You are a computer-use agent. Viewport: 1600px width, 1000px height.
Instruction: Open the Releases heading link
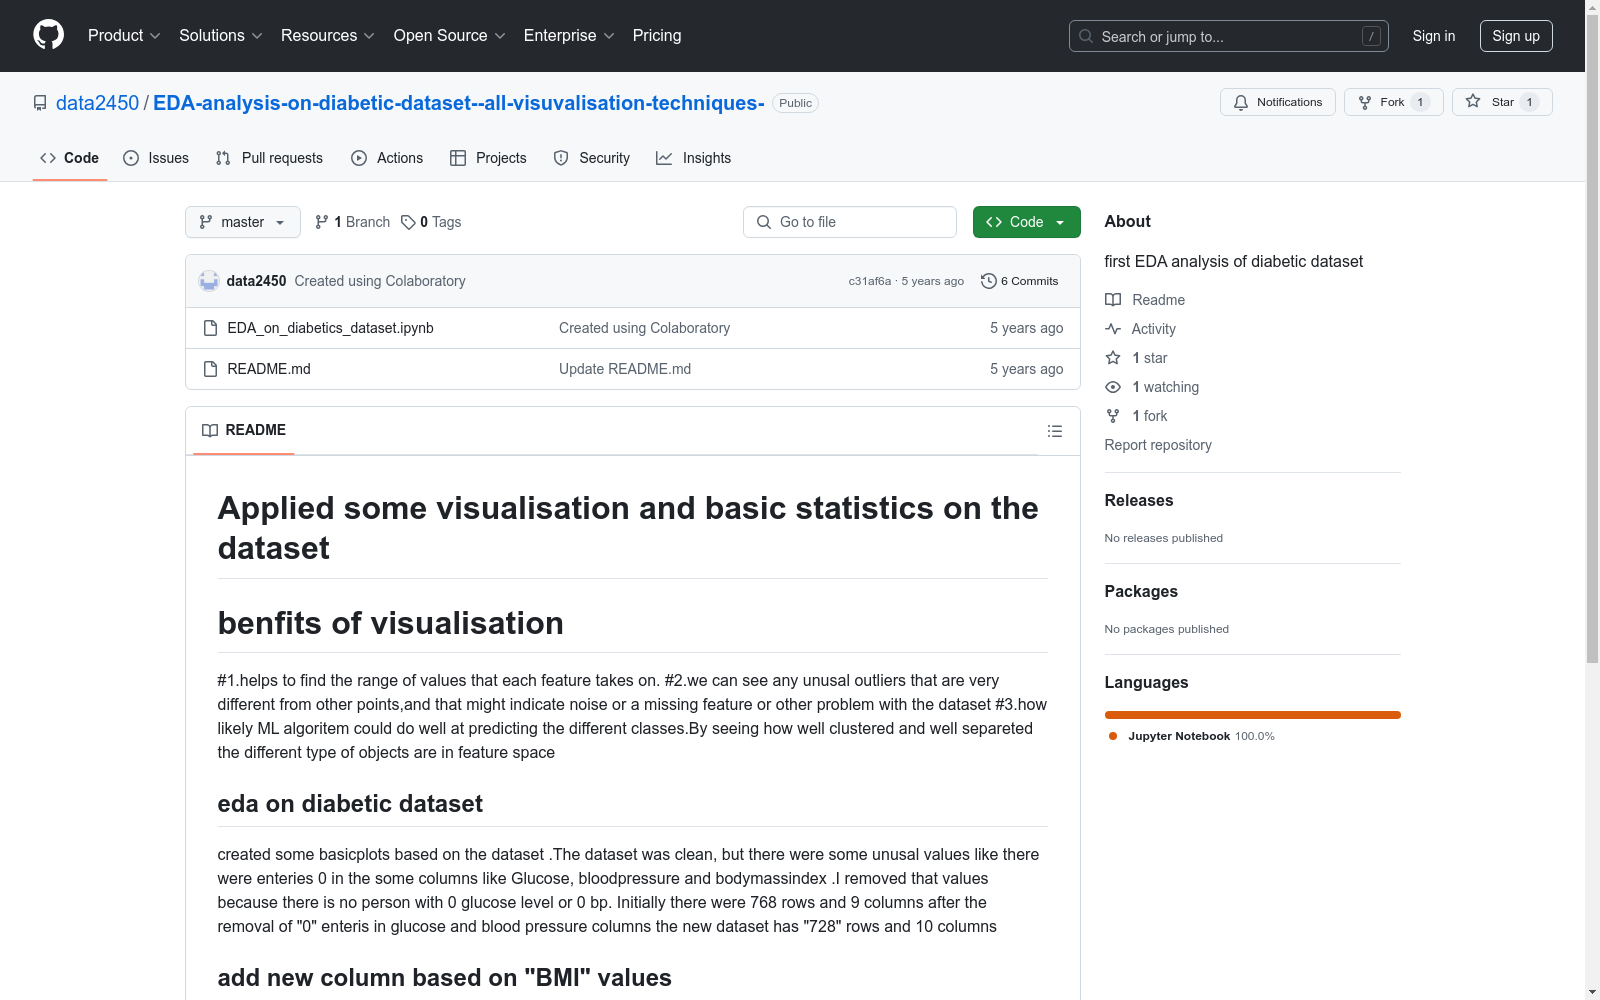(x=1139, y=500)
